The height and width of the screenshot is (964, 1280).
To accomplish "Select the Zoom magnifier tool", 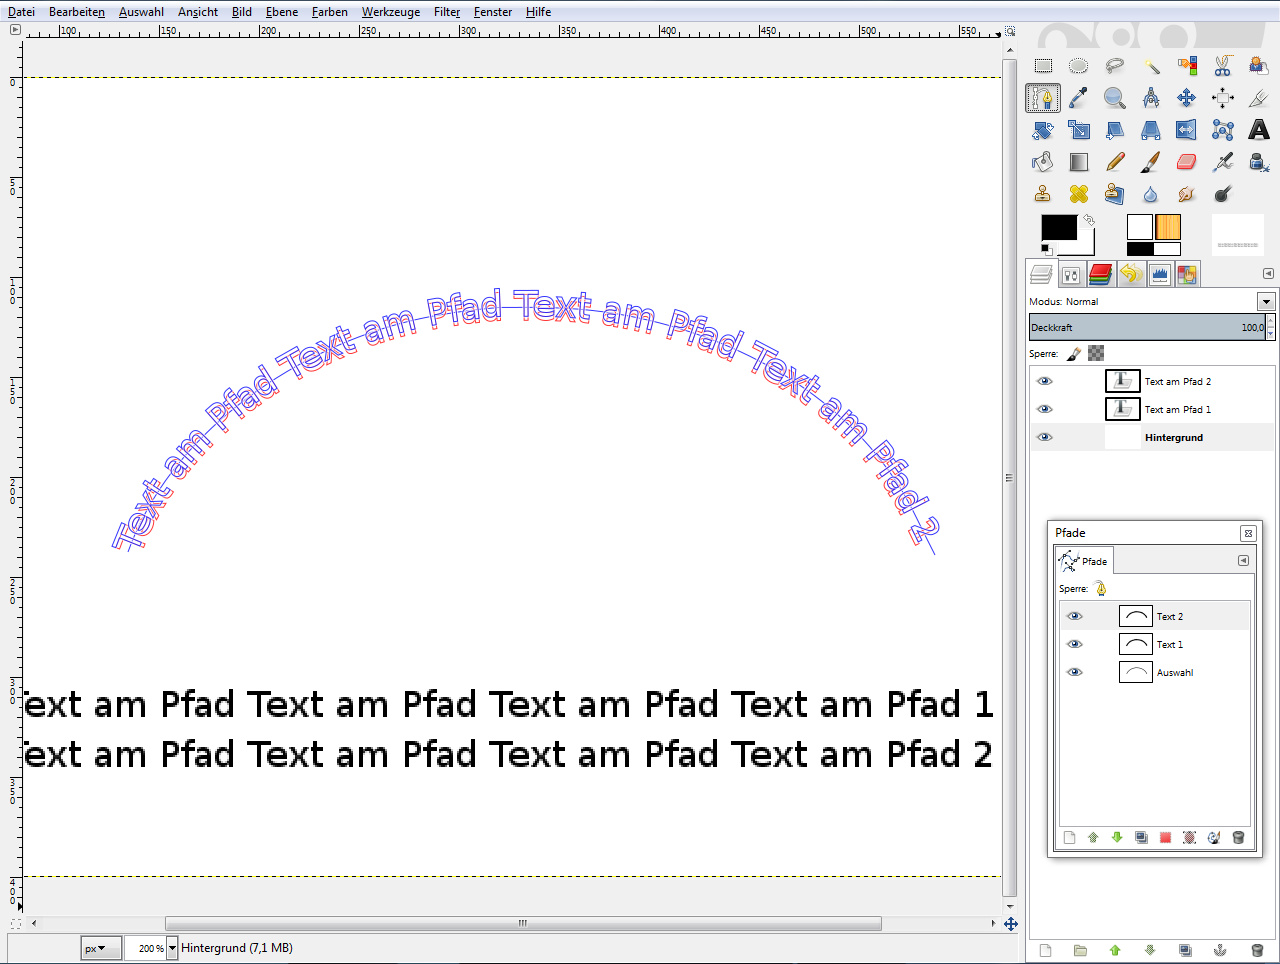I will click(1114, 98).
